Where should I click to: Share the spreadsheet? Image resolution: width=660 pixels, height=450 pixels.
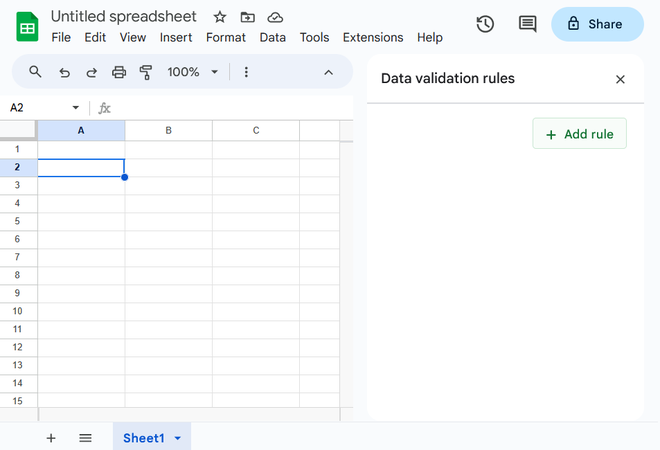pos(597,24)
